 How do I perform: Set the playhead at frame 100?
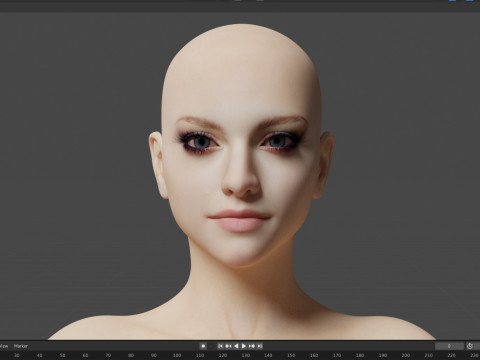177,356
